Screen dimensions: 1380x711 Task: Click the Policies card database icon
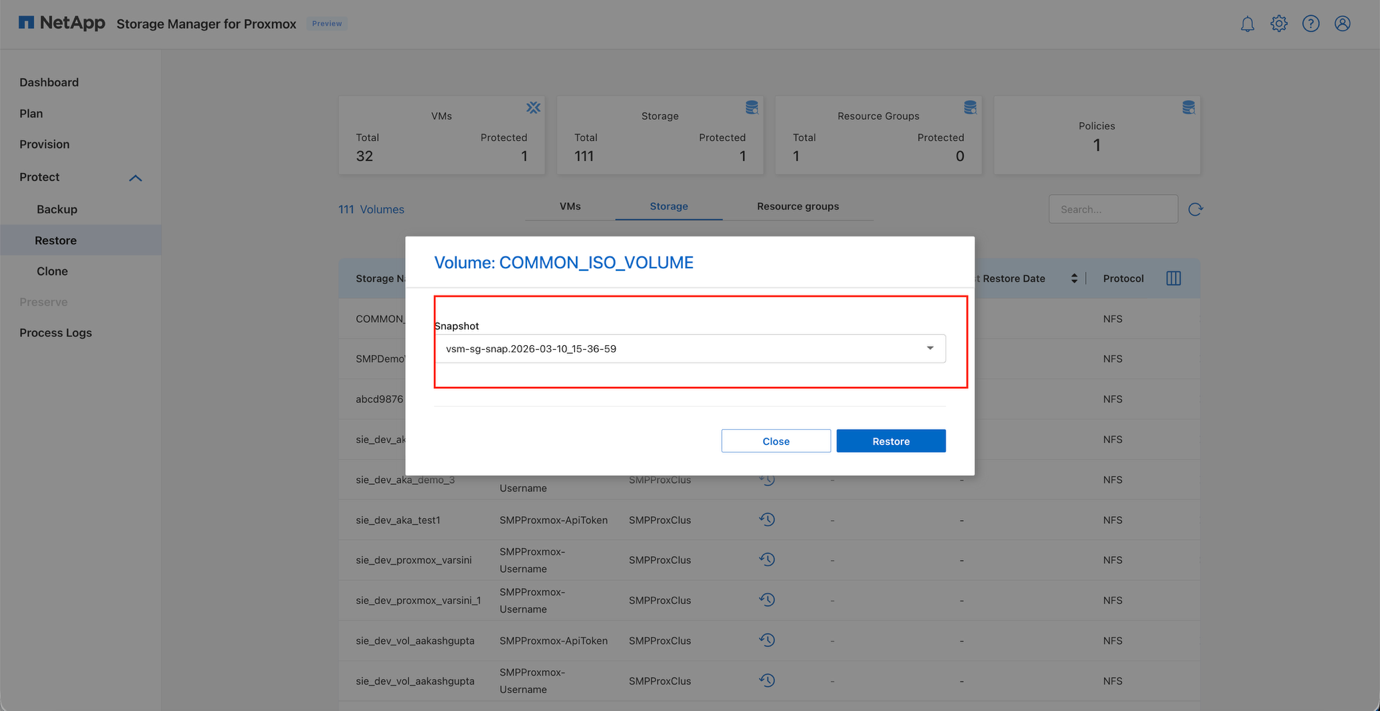1188,108
